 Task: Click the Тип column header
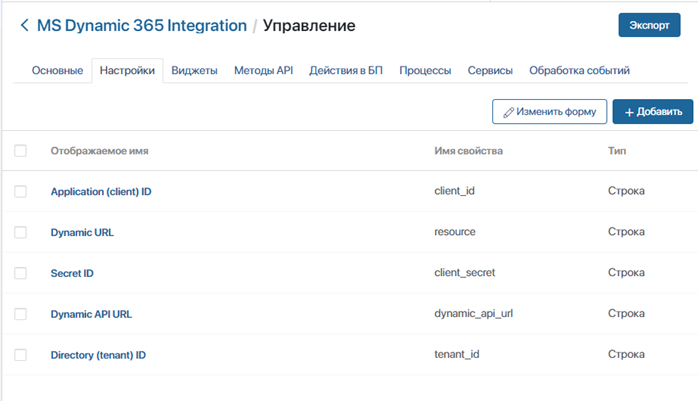point(617,151)
